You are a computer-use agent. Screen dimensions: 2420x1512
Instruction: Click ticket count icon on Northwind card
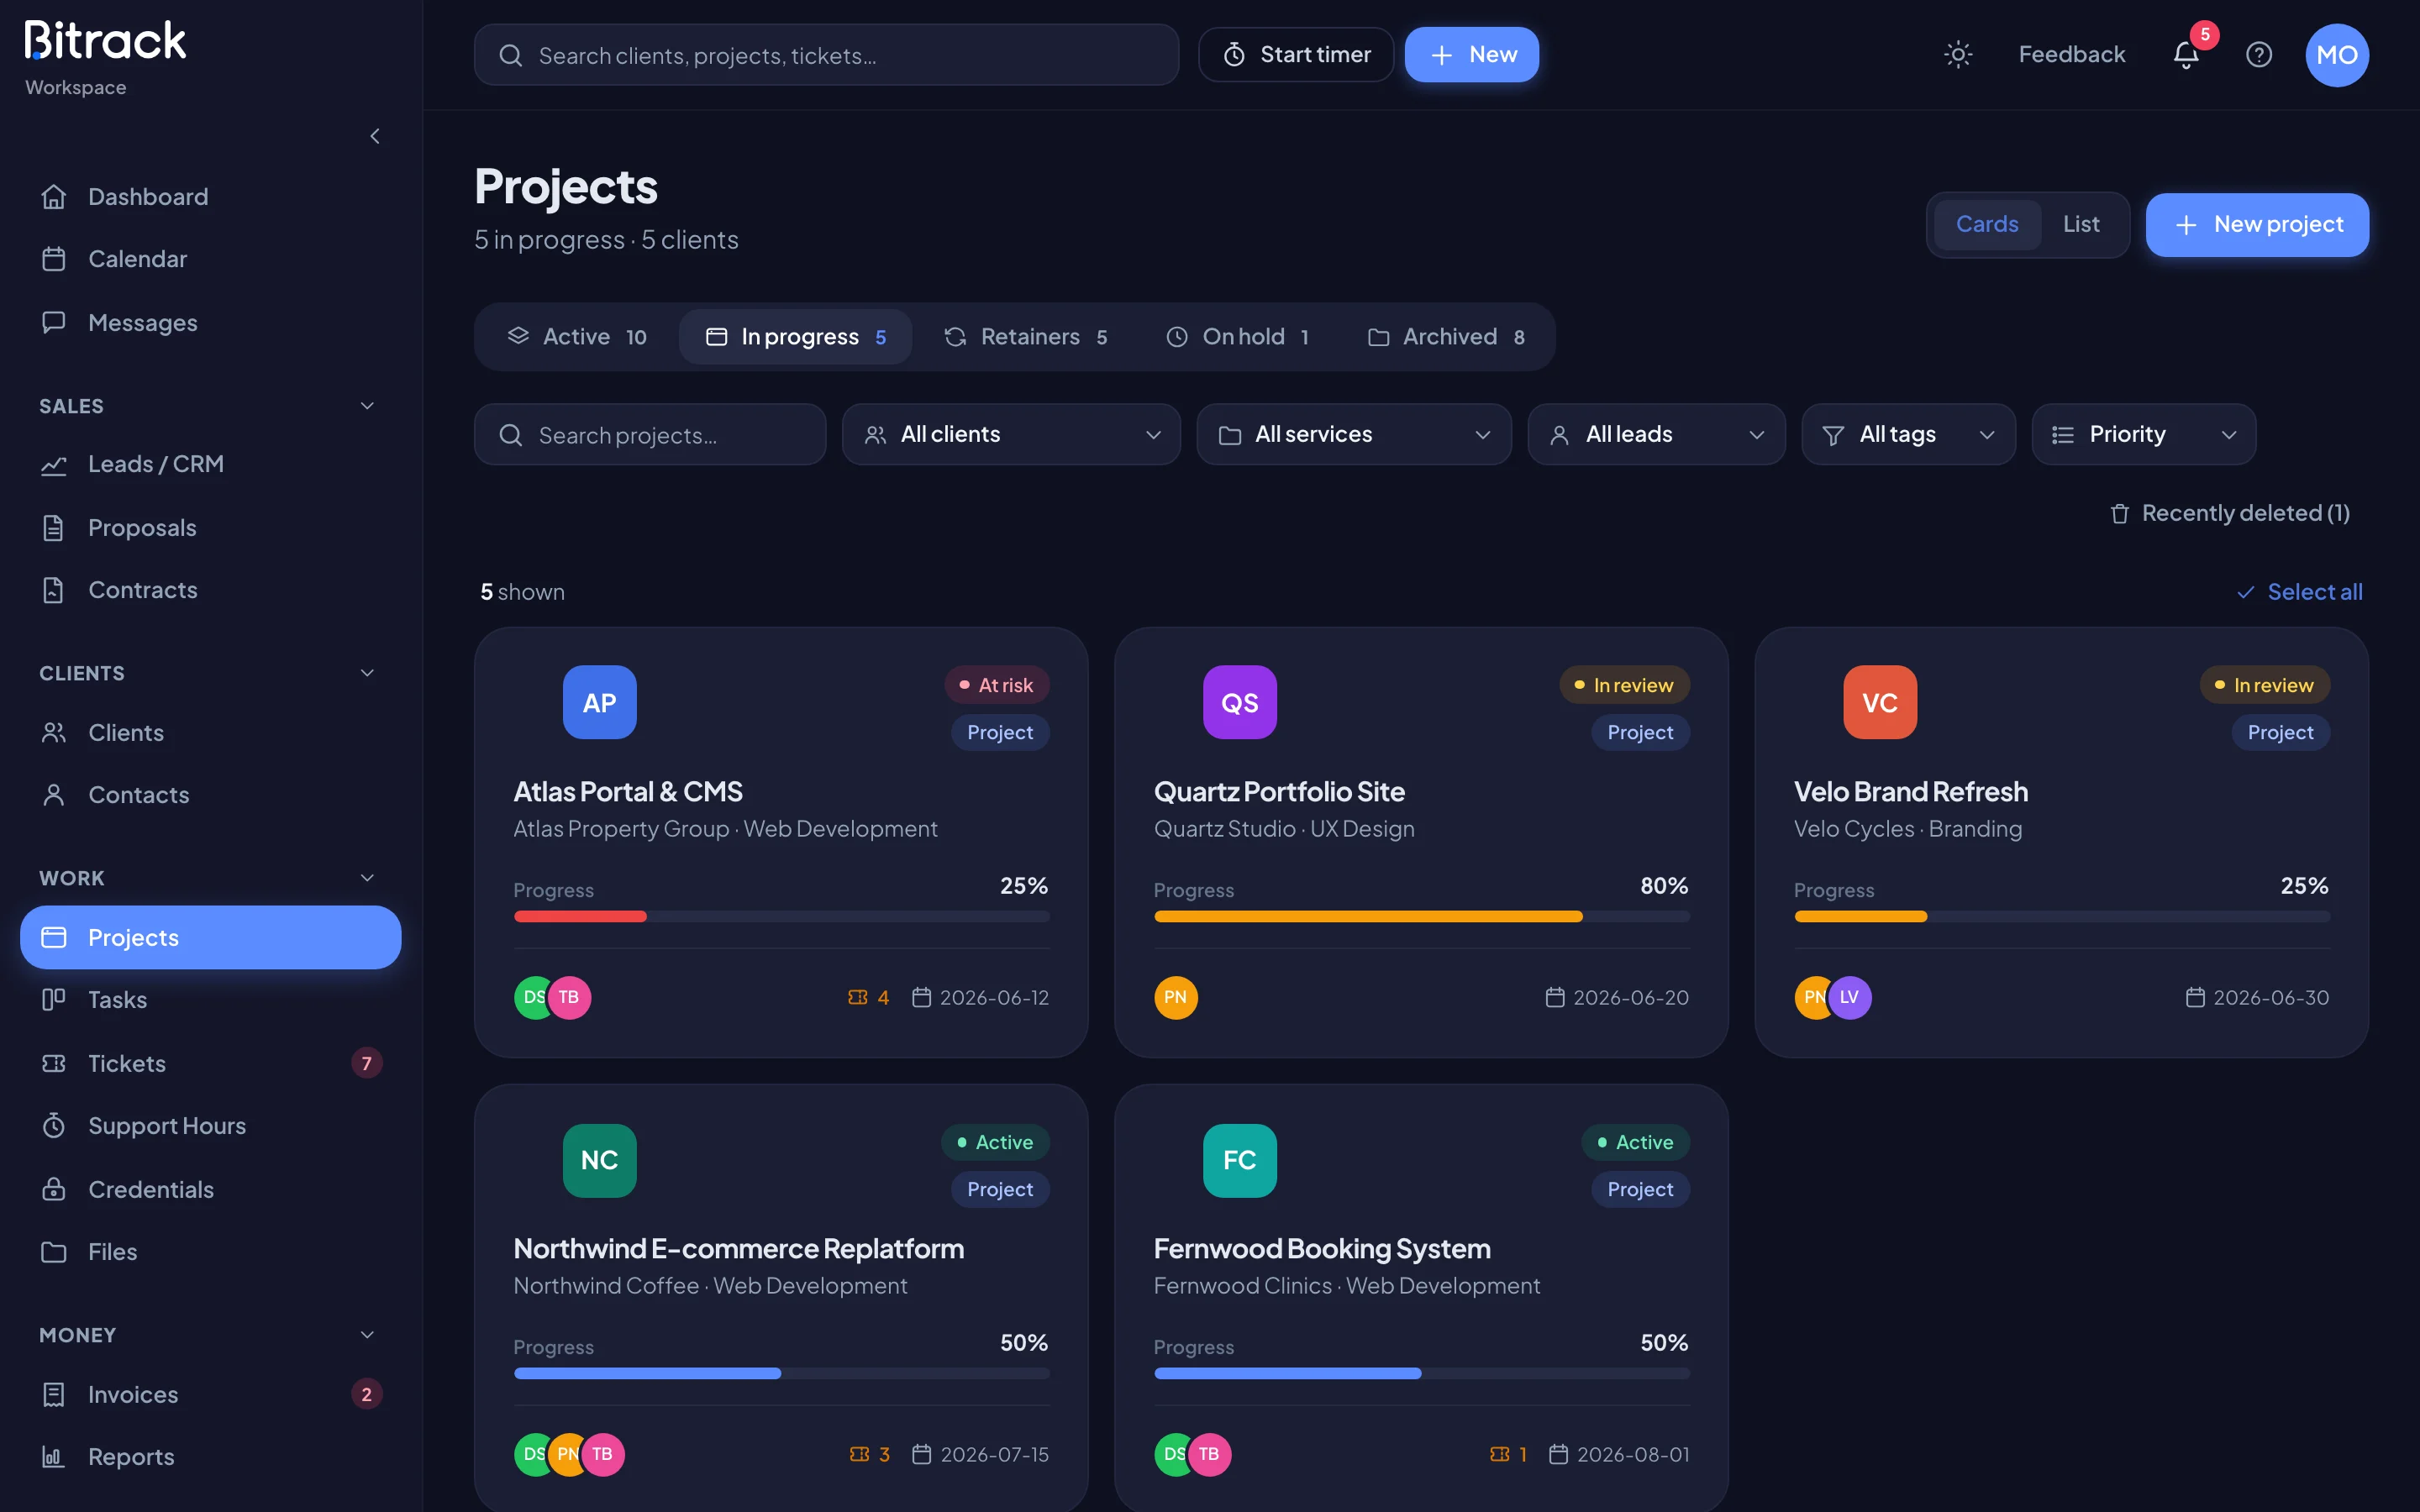point(858,1454)
